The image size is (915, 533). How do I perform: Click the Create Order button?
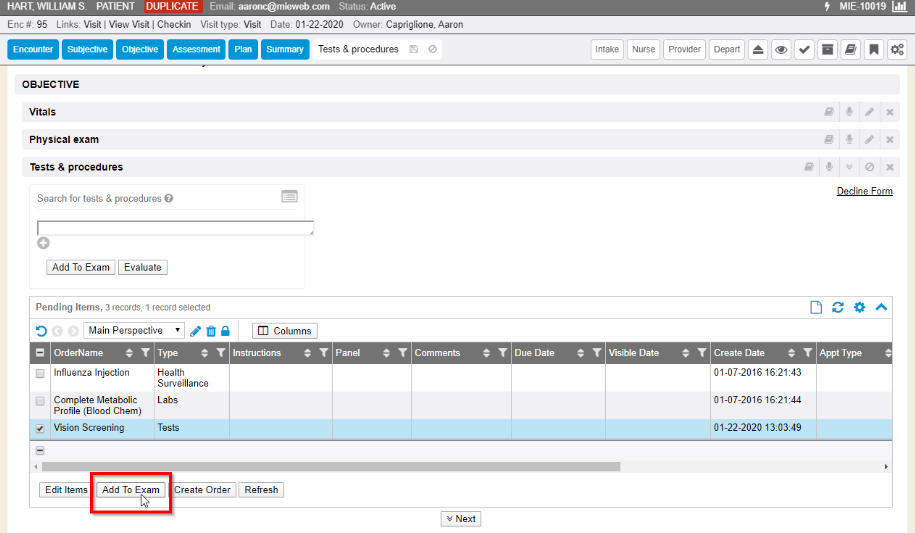coord(203,490)
